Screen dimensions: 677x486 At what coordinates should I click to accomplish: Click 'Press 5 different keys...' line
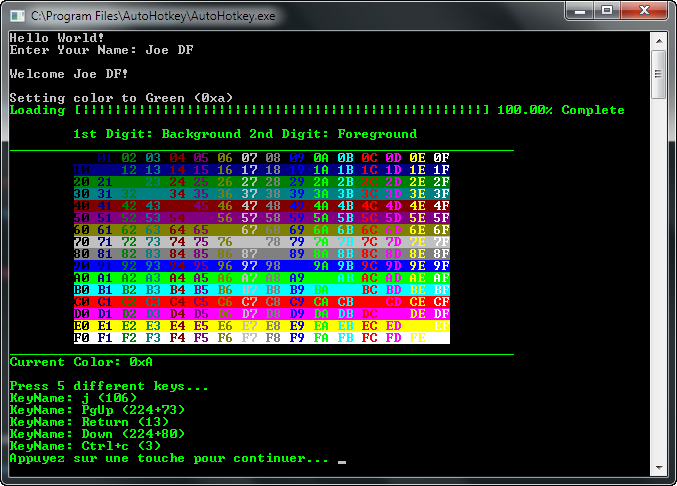109,386
